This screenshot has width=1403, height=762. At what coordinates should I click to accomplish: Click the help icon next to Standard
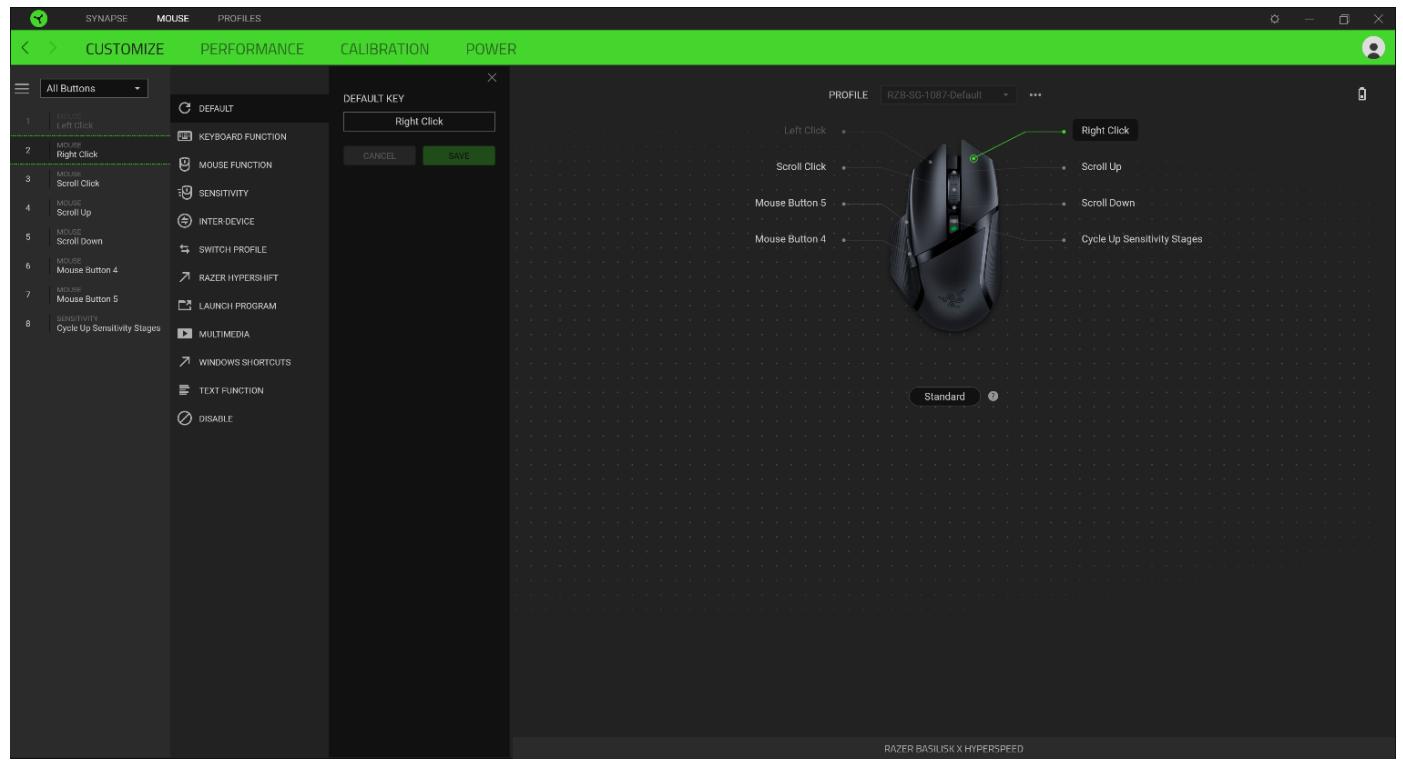[x=992, y=396]
